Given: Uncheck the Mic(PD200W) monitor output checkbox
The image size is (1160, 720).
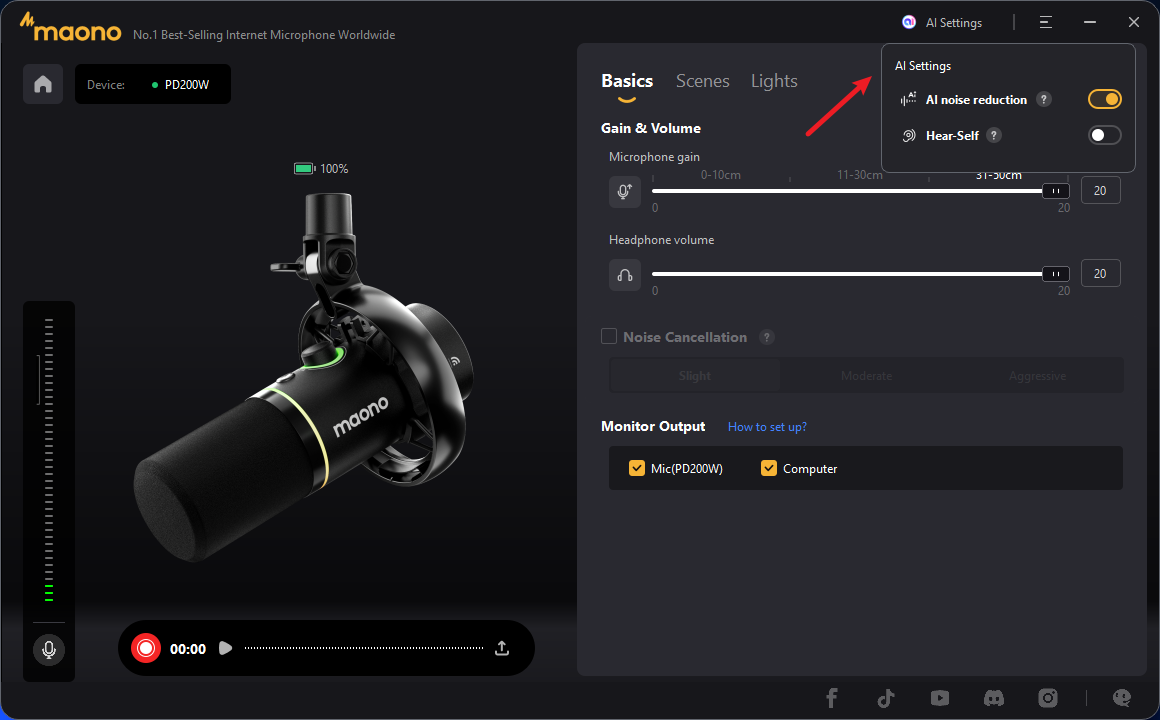Looking at the screenshot, I should (637, 468).
